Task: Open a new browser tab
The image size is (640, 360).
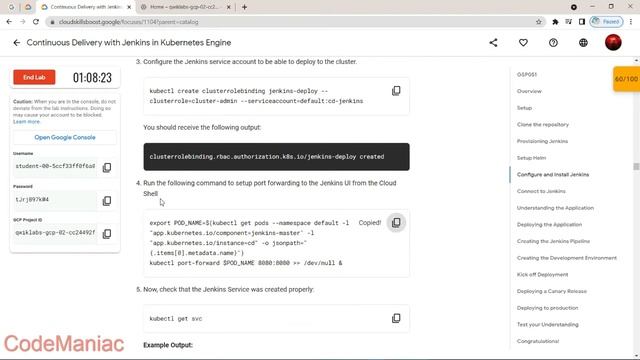Action: pyautogui.click(x=244, y=7)
